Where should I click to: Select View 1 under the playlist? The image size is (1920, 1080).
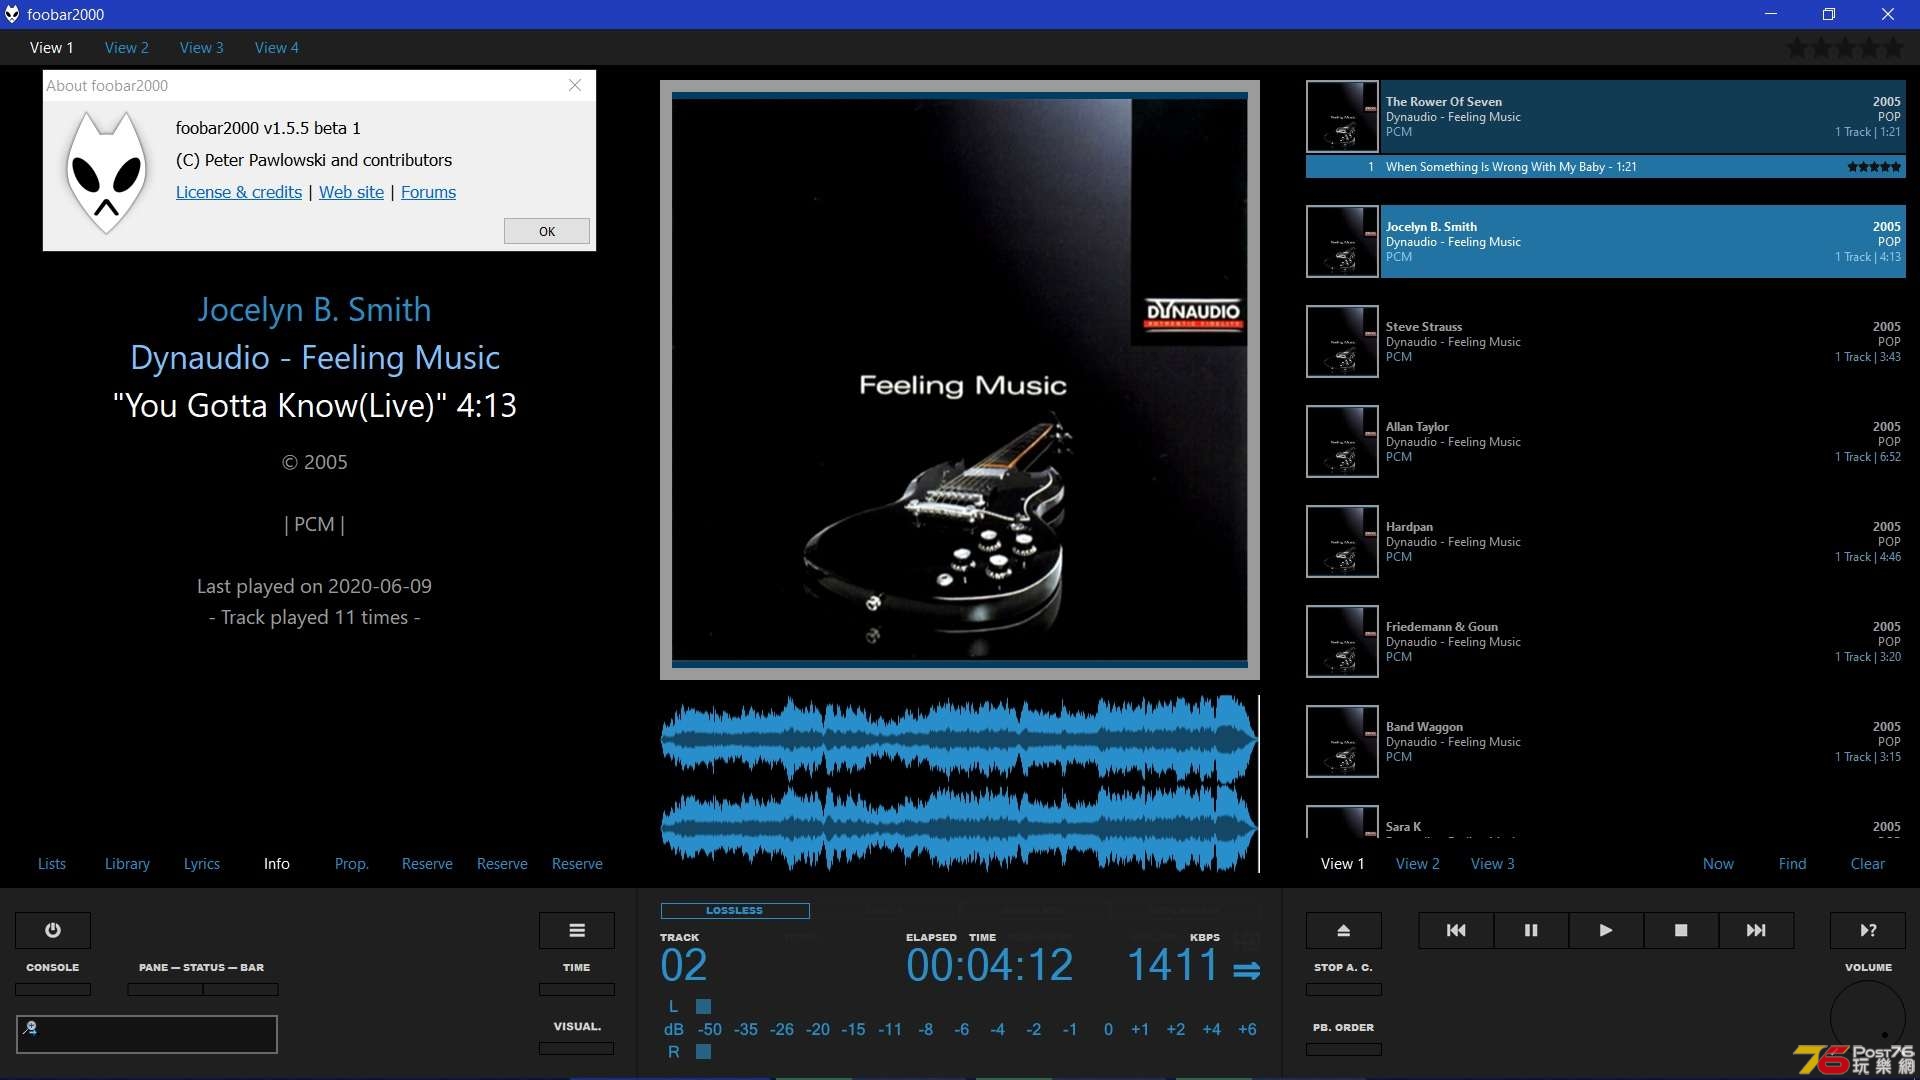pos(1343,863)
